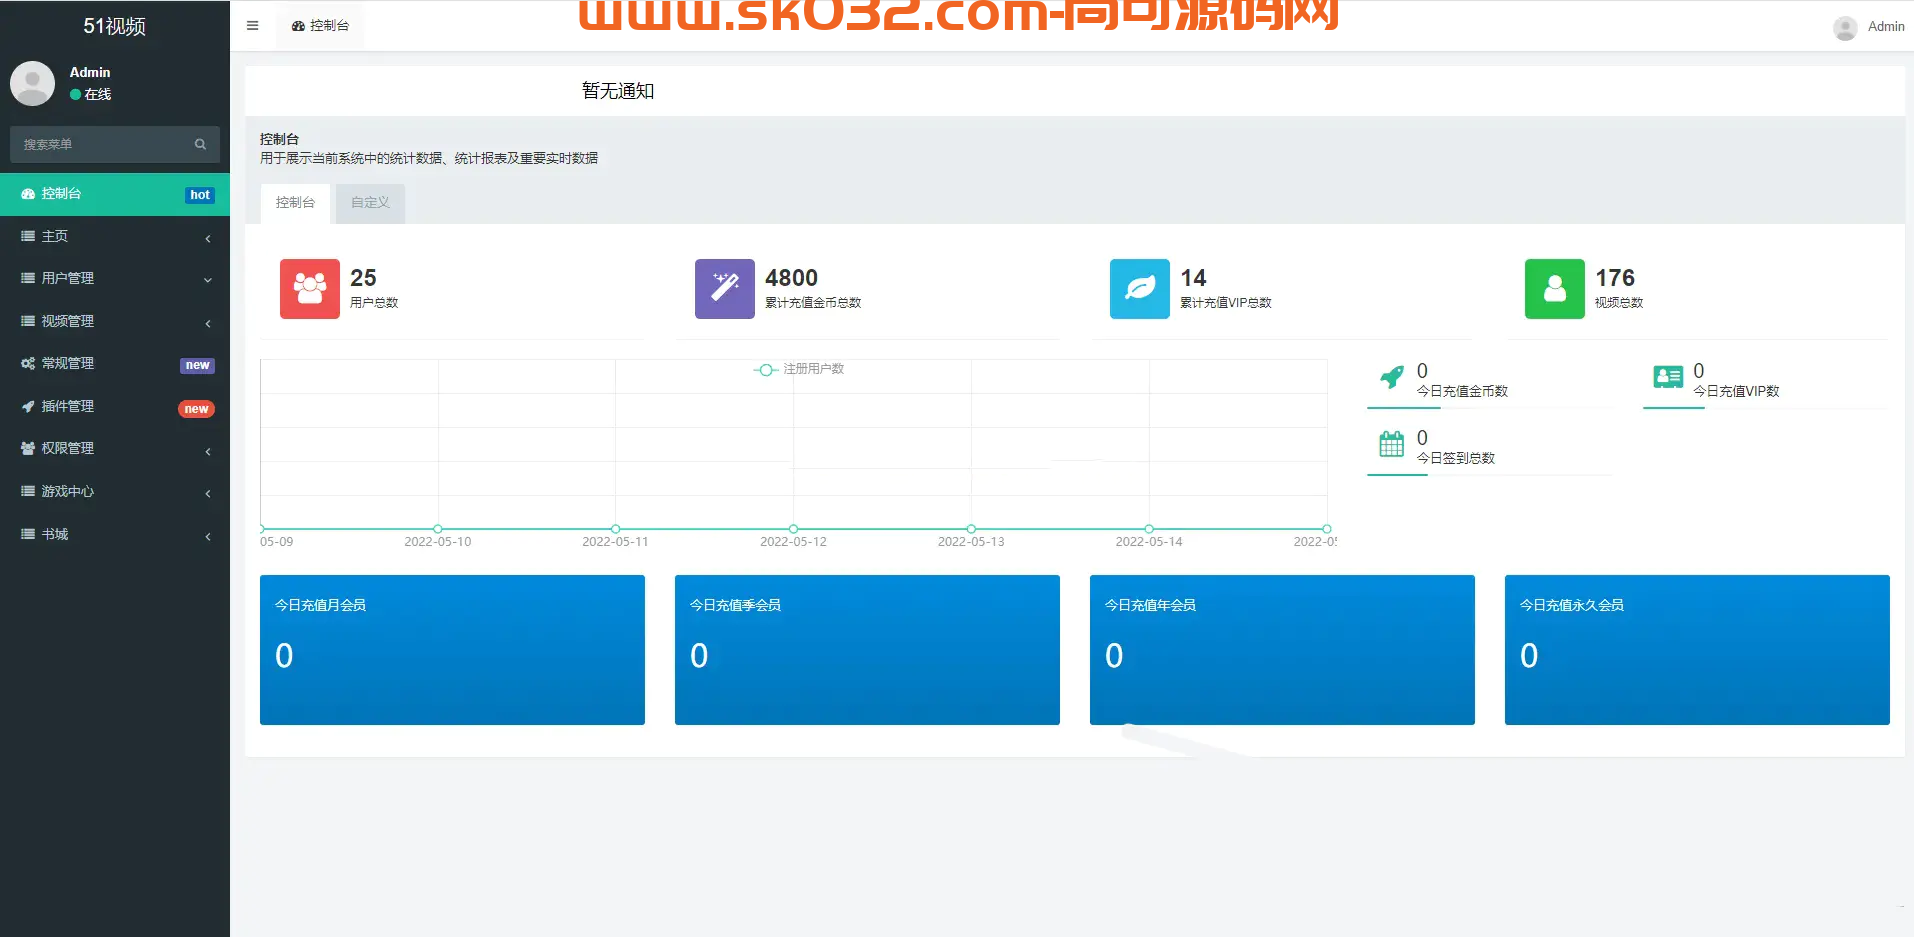Click the green user icon for 视频总数

pos(1555,289)
